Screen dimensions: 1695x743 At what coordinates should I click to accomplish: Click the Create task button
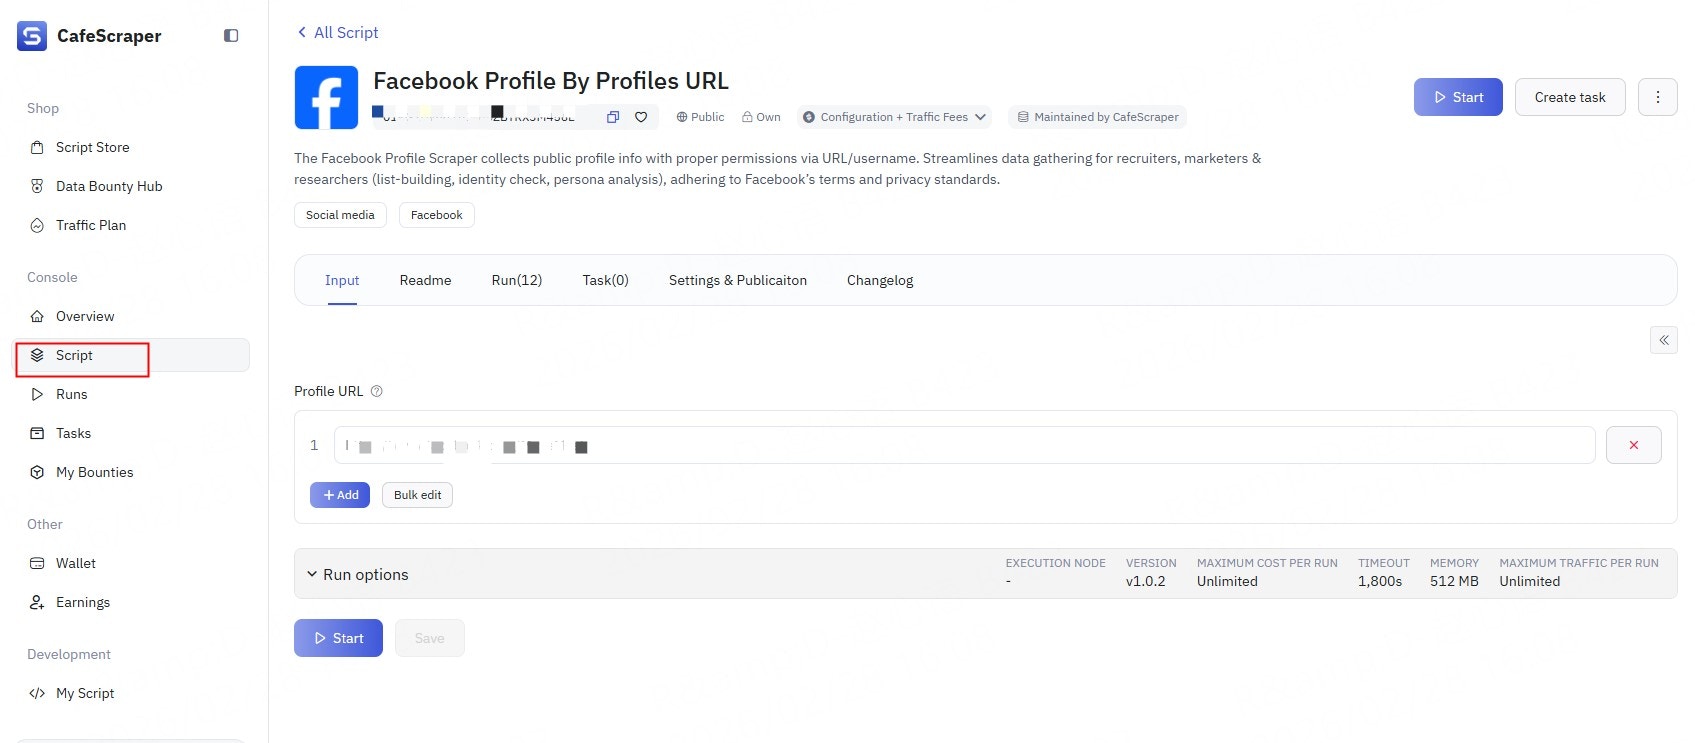pos(1570,97)
